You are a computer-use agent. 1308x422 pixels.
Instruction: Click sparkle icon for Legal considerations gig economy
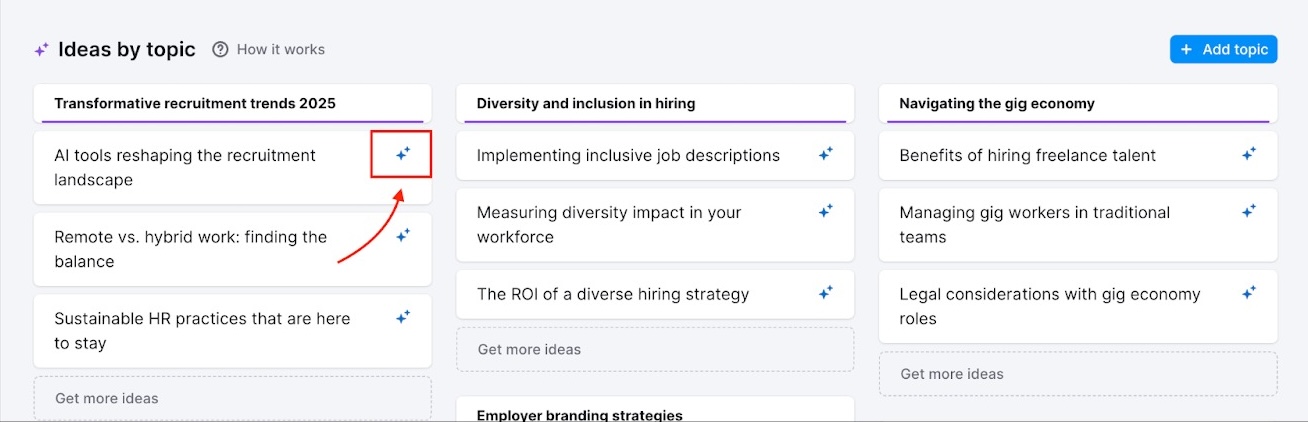coord(1249,293)
